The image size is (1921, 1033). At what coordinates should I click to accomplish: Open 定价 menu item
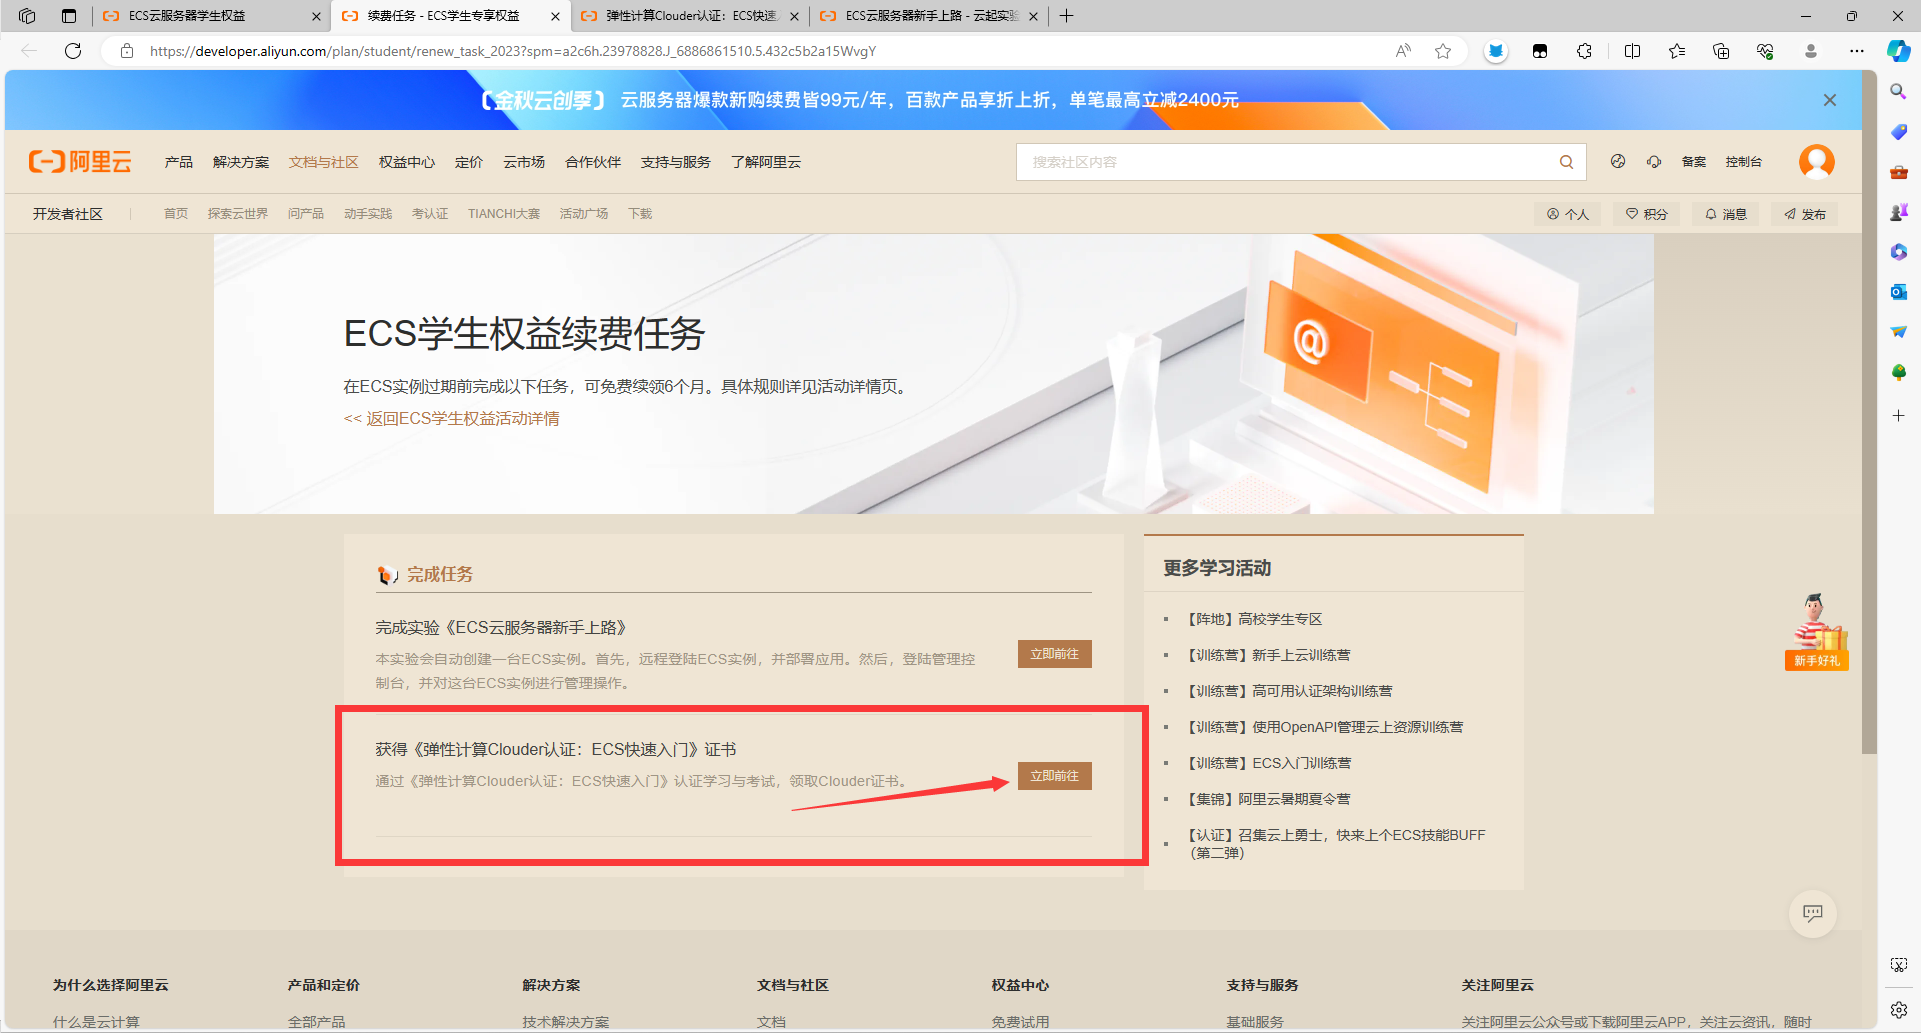coord(469,162)
